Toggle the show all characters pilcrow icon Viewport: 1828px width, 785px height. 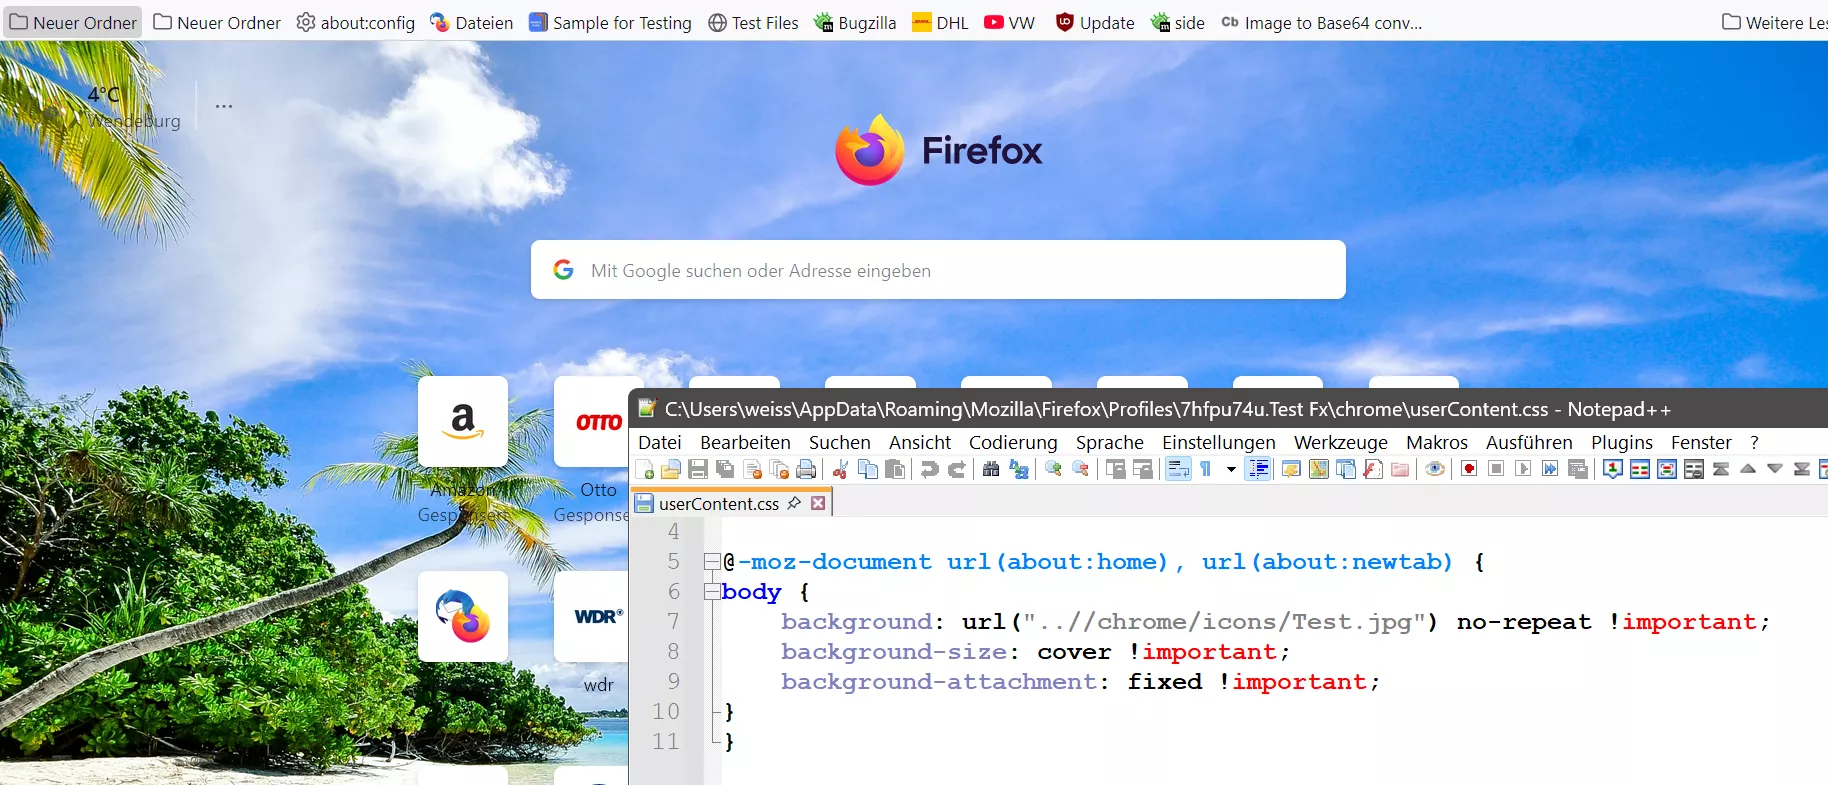[x=1206, y=469]
